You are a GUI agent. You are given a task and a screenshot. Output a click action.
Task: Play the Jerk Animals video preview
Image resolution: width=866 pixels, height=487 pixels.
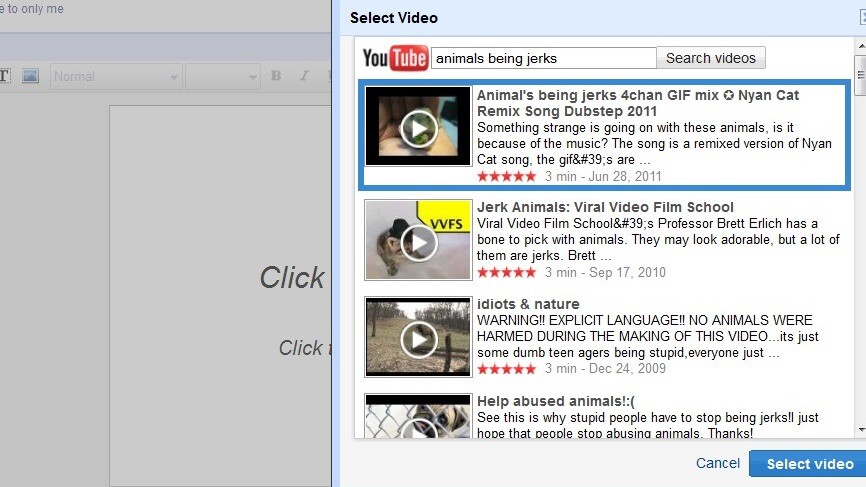tap(418, 241)
